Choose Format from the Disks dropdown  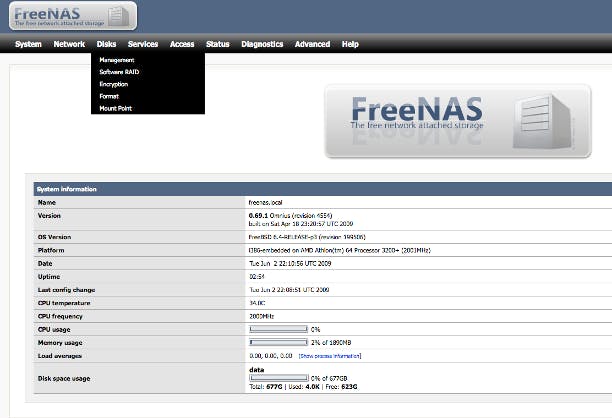click(109, 96)
